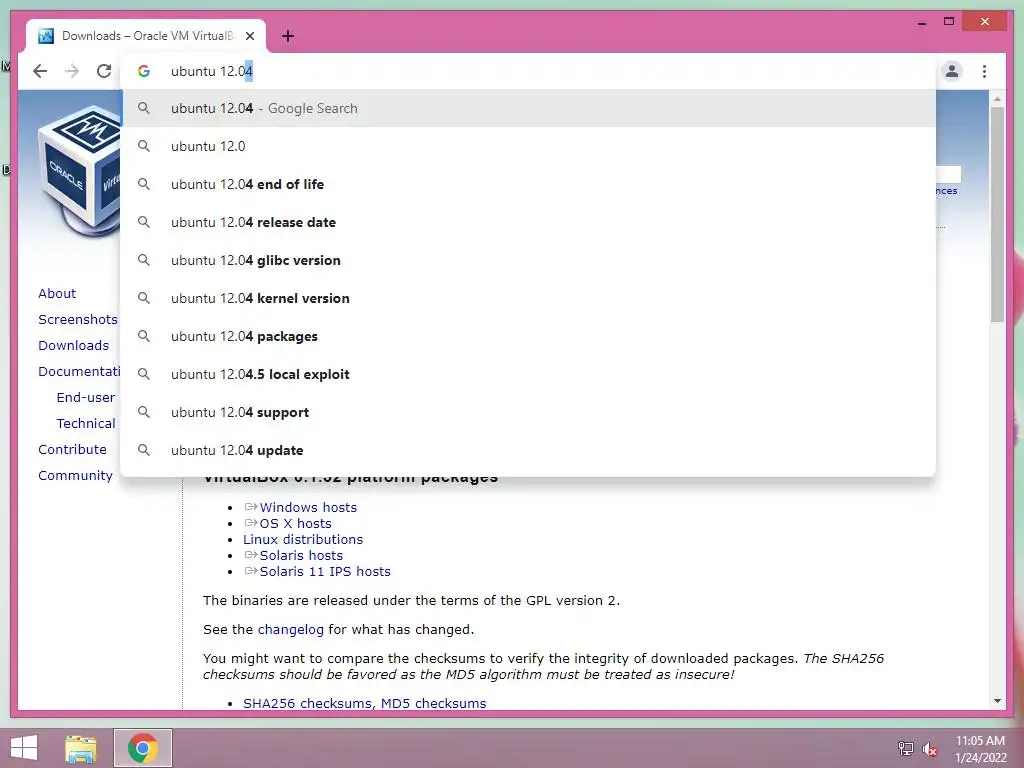The width and height of the screenshot is (1024, 768).
Task: Open the Linux distributions link
Action: pos(303,539)
